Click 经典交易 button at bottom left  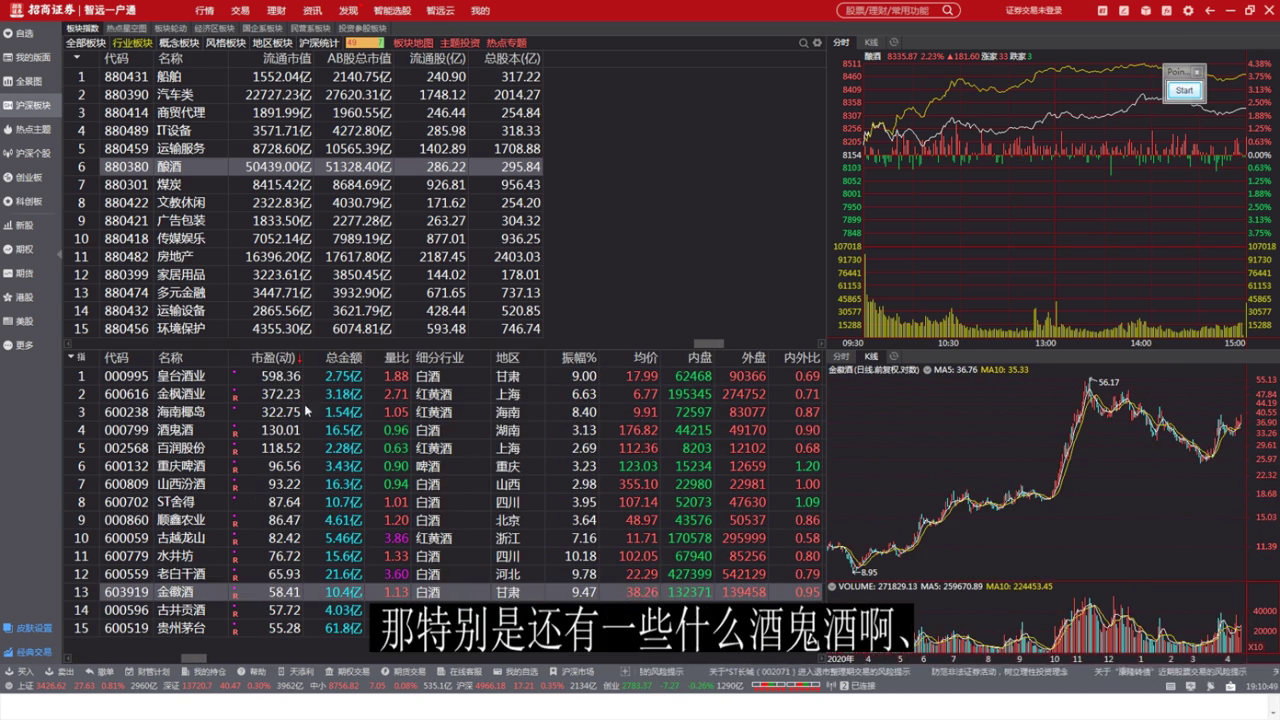28,652
